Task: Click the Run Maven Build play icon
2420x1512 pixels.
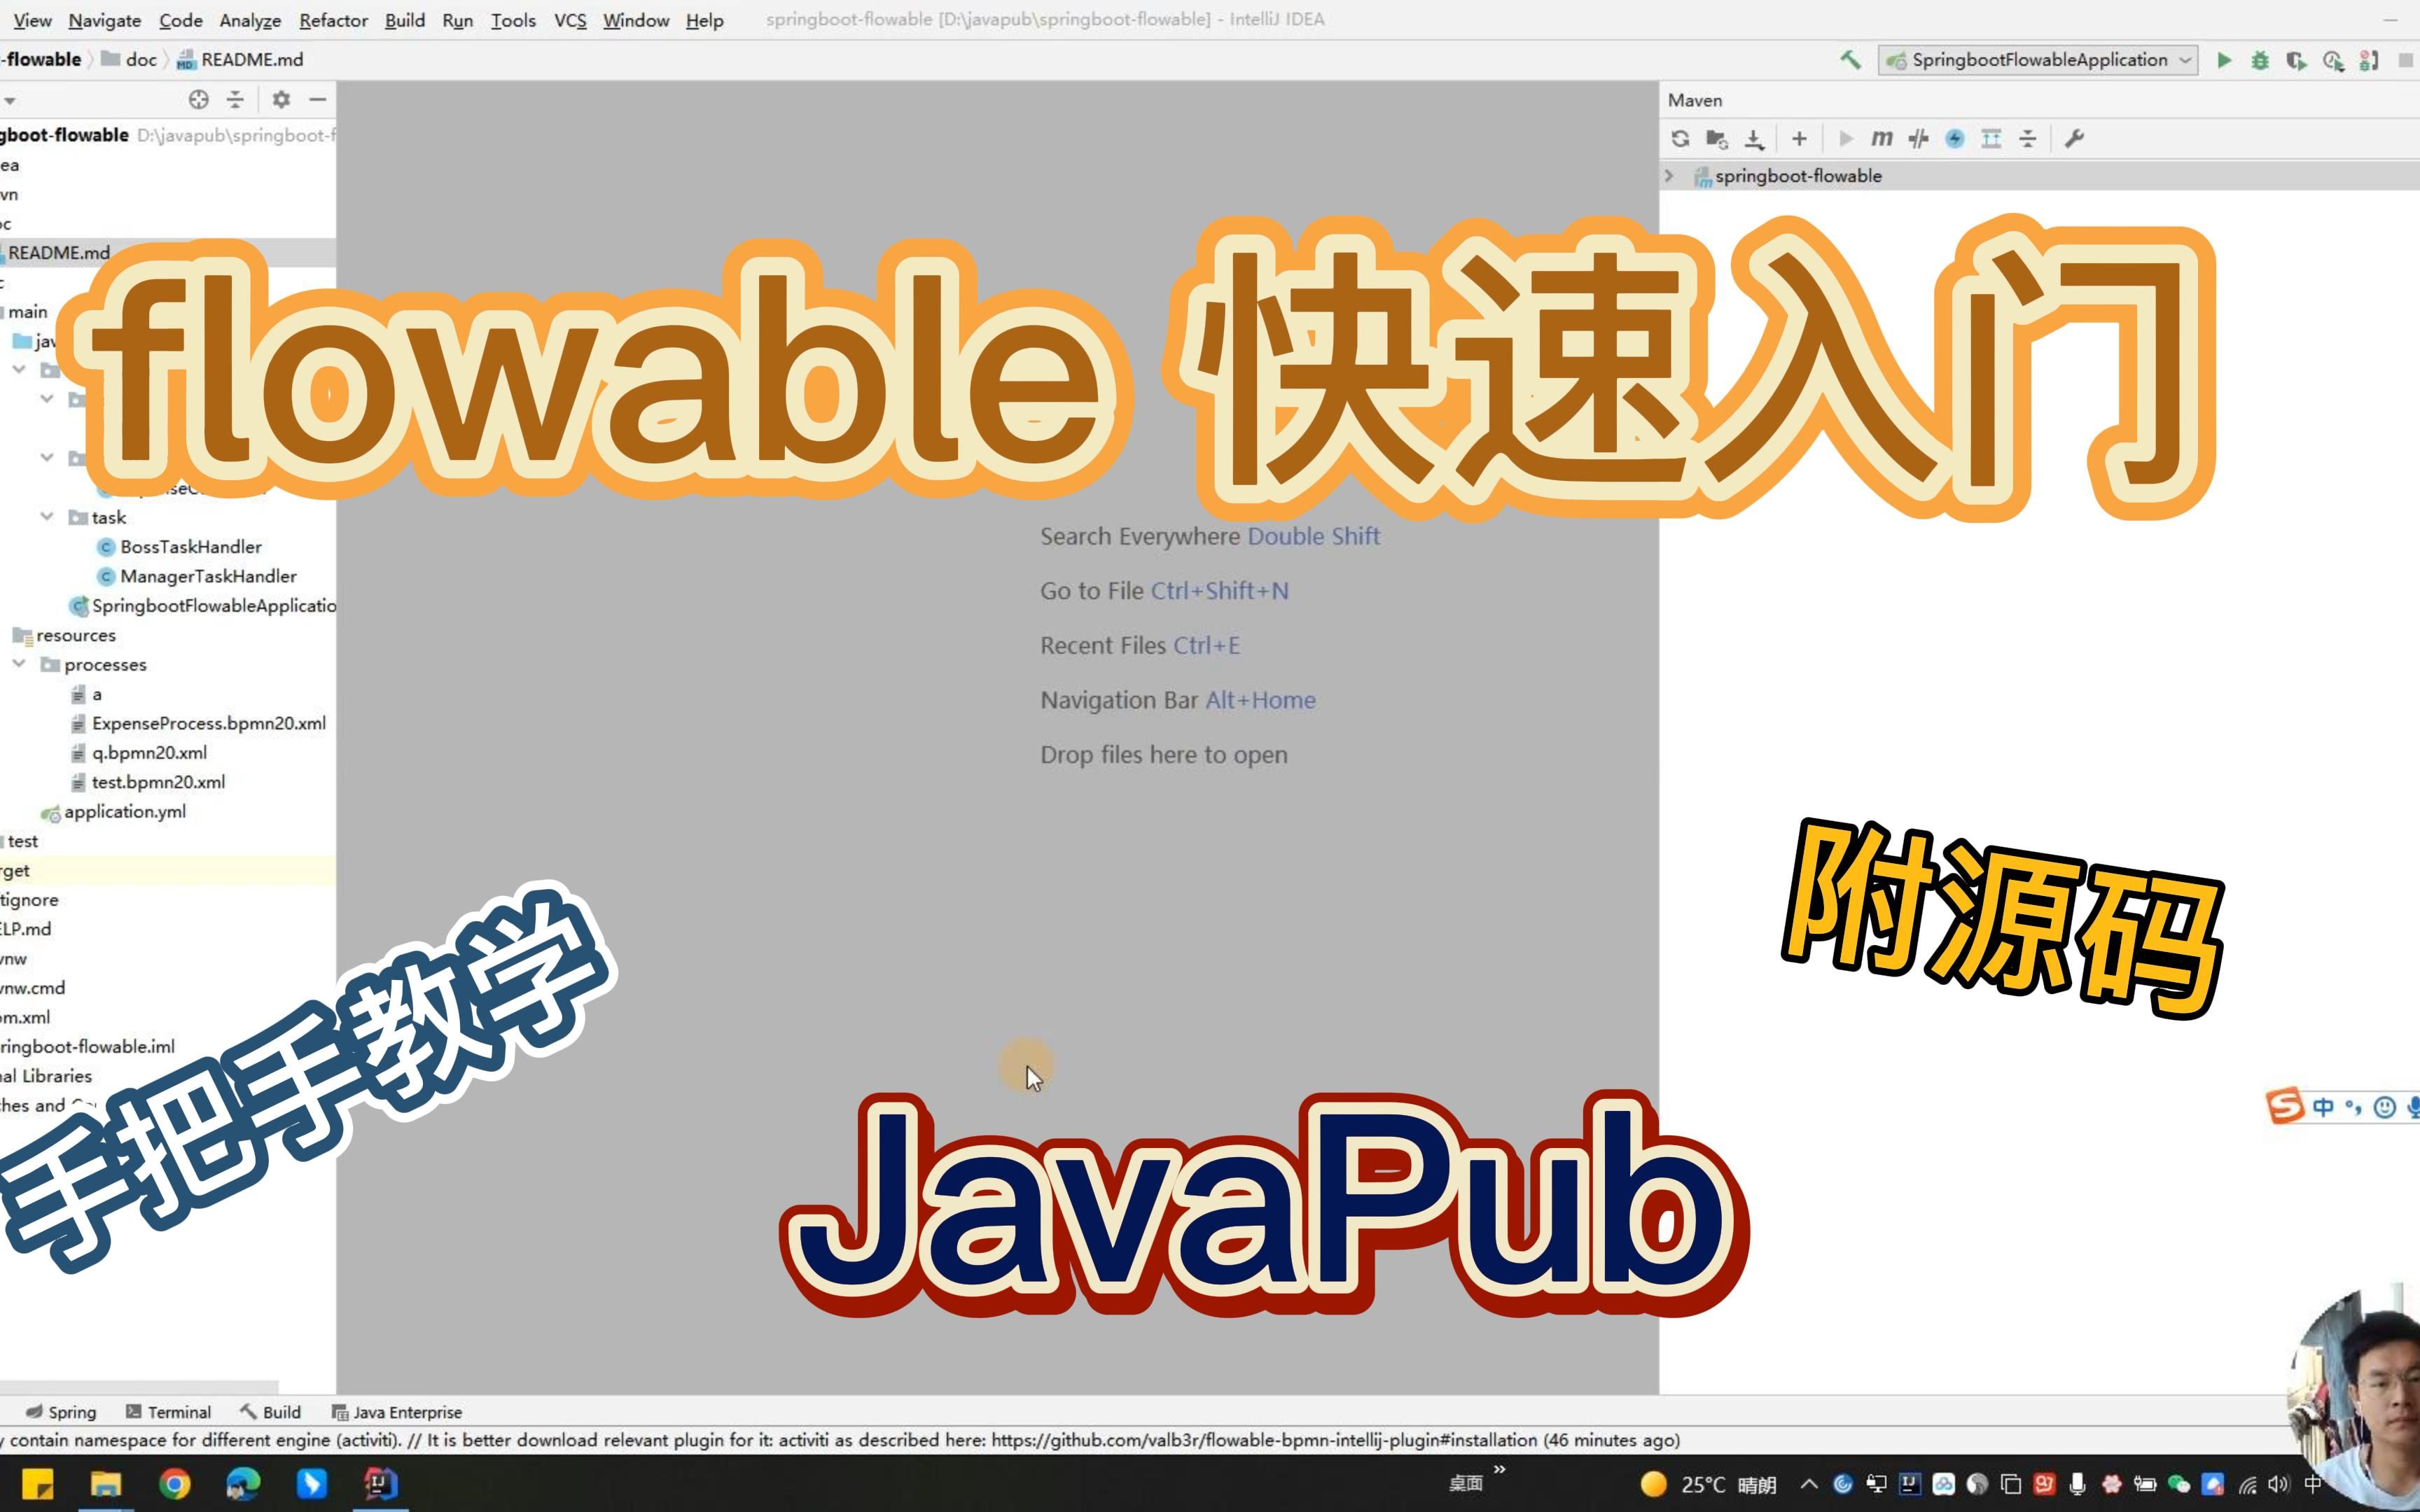Action: tap(1845, 139)
